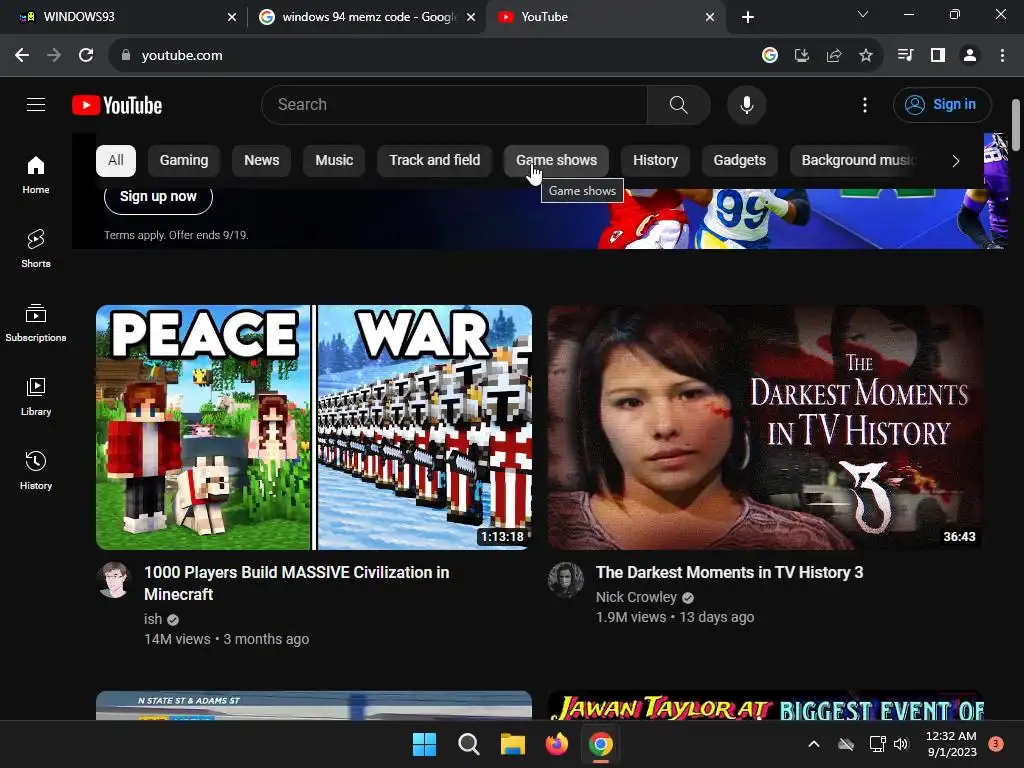This screenshot has width=1024, height=768.
Task: Select the Gadgets category chip
Action: coord(739,161)
